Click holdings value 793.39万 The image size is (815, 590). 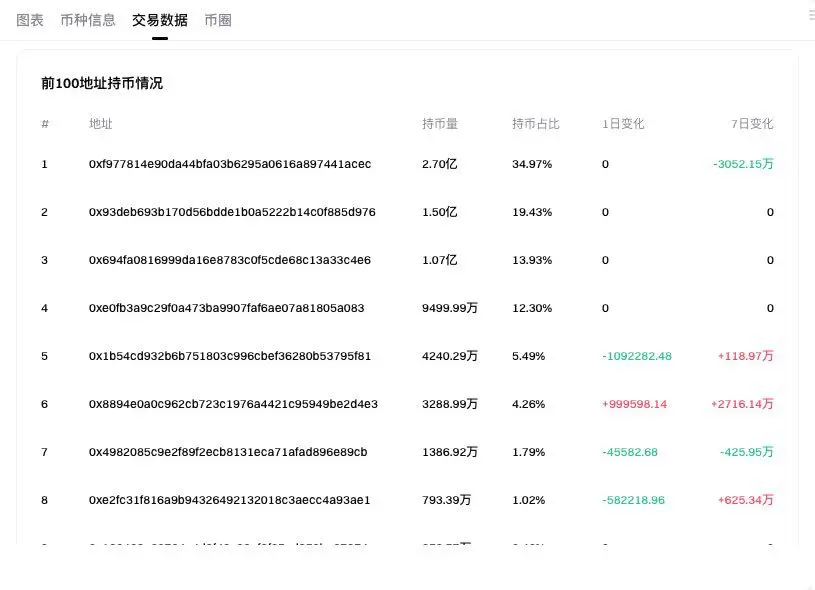coord(446,500)
